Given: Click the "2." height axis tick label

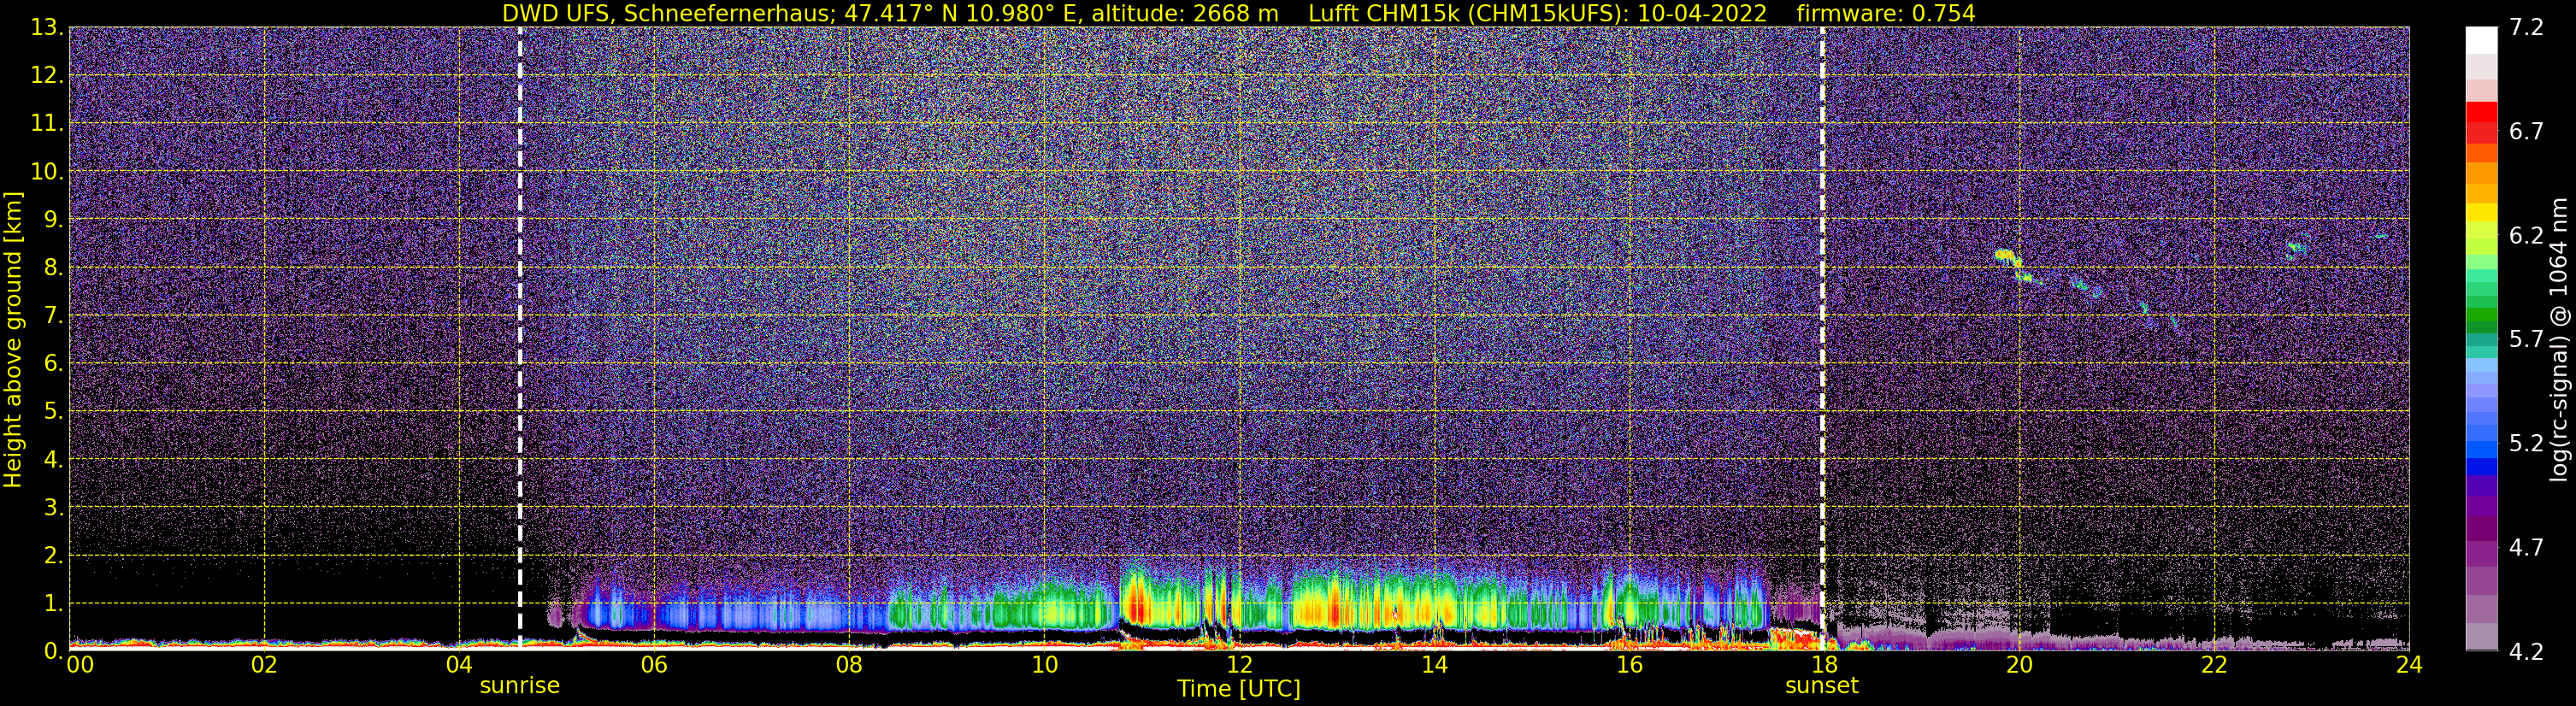Looking at the screenshot, I should [x=52, y=555].
